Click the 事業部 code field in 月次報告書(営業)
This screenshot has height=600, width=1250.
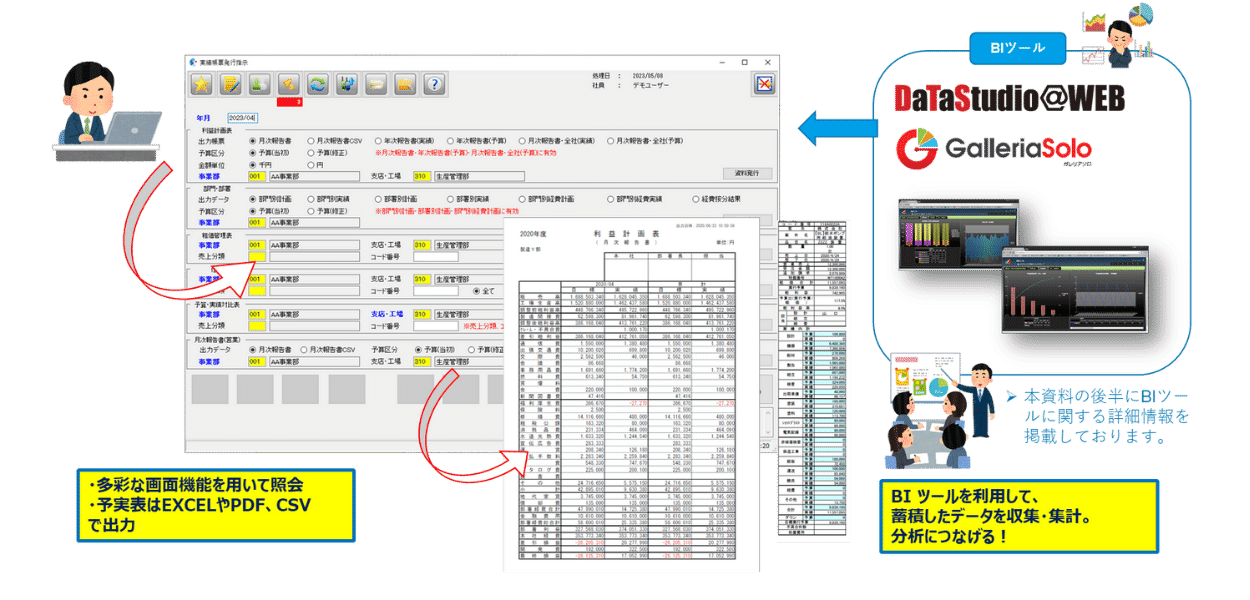(256, 362)
